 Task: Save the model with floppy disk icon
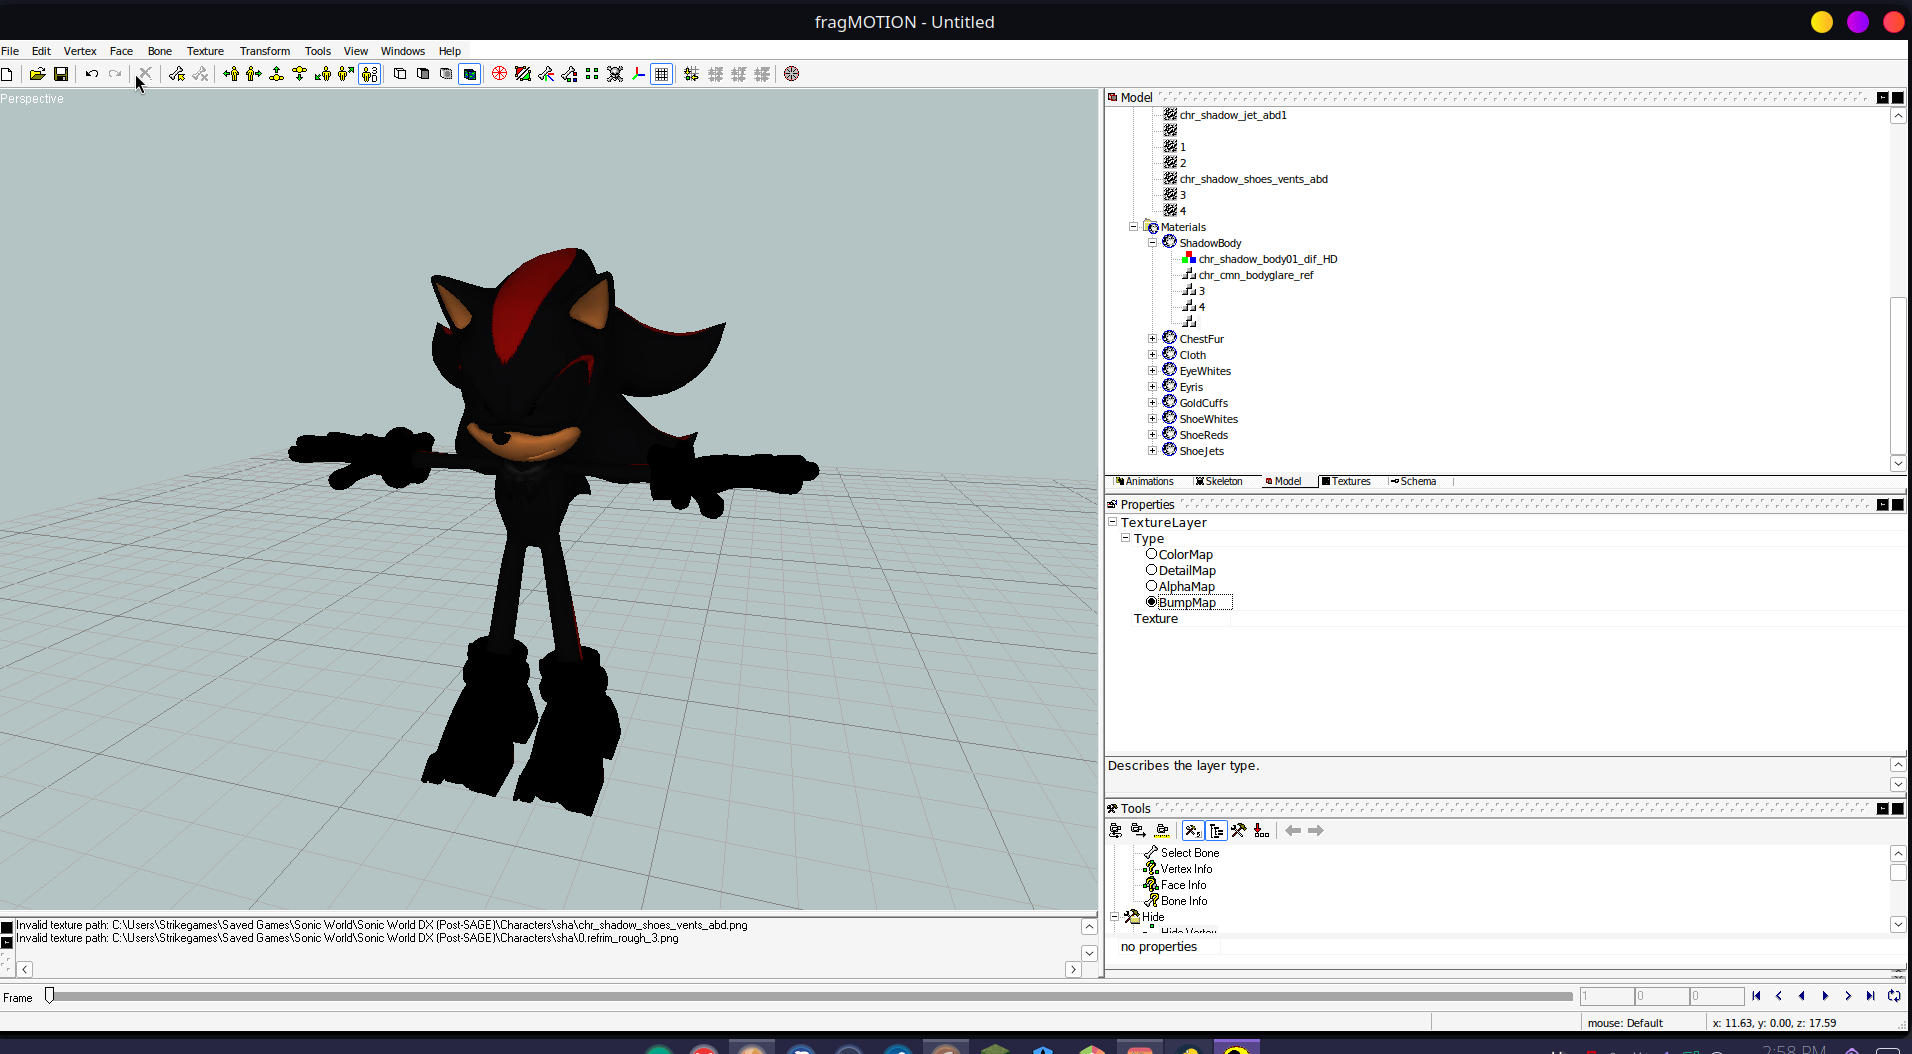point(61,74)
